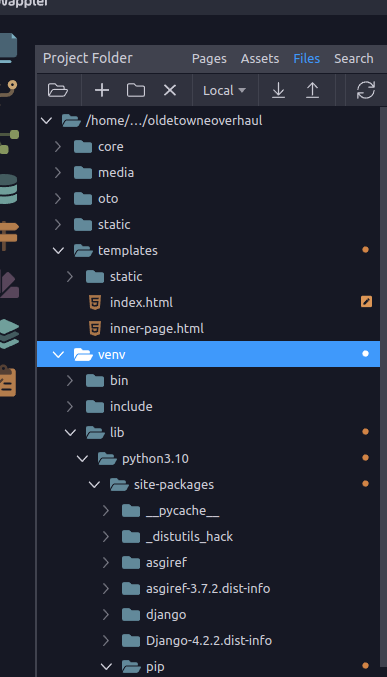
Task: Delete selected item with X icon
Action: [170, 90]
